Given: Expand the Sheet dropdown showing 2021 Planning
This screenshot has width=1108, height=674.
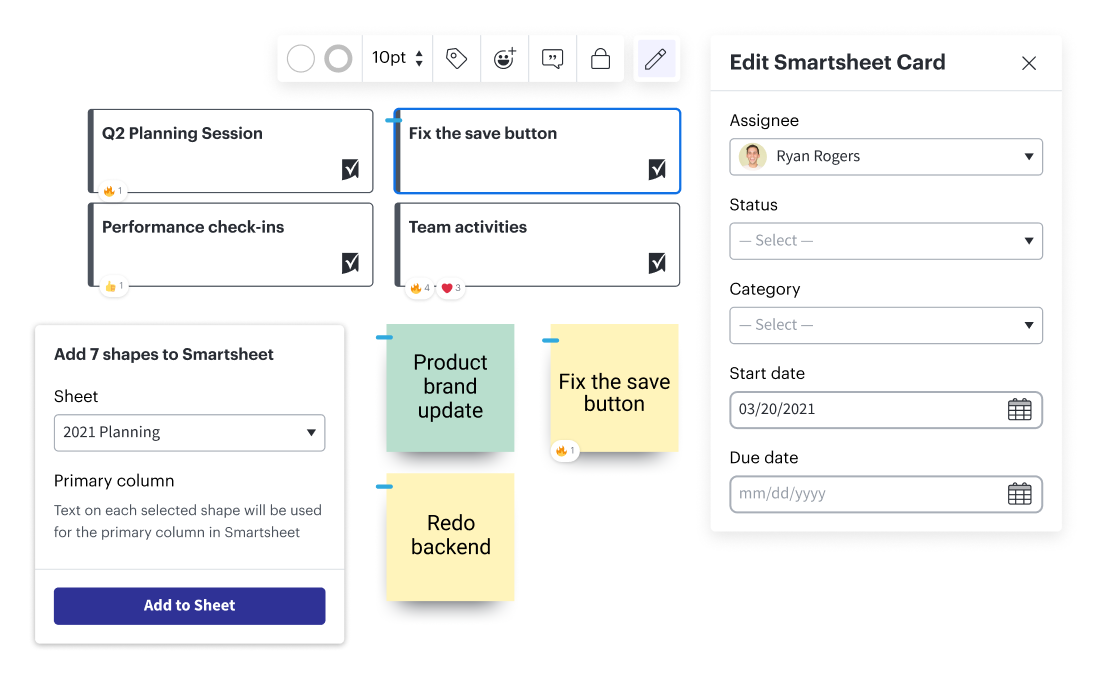Looking at the screenshot, I should point(189,433).
